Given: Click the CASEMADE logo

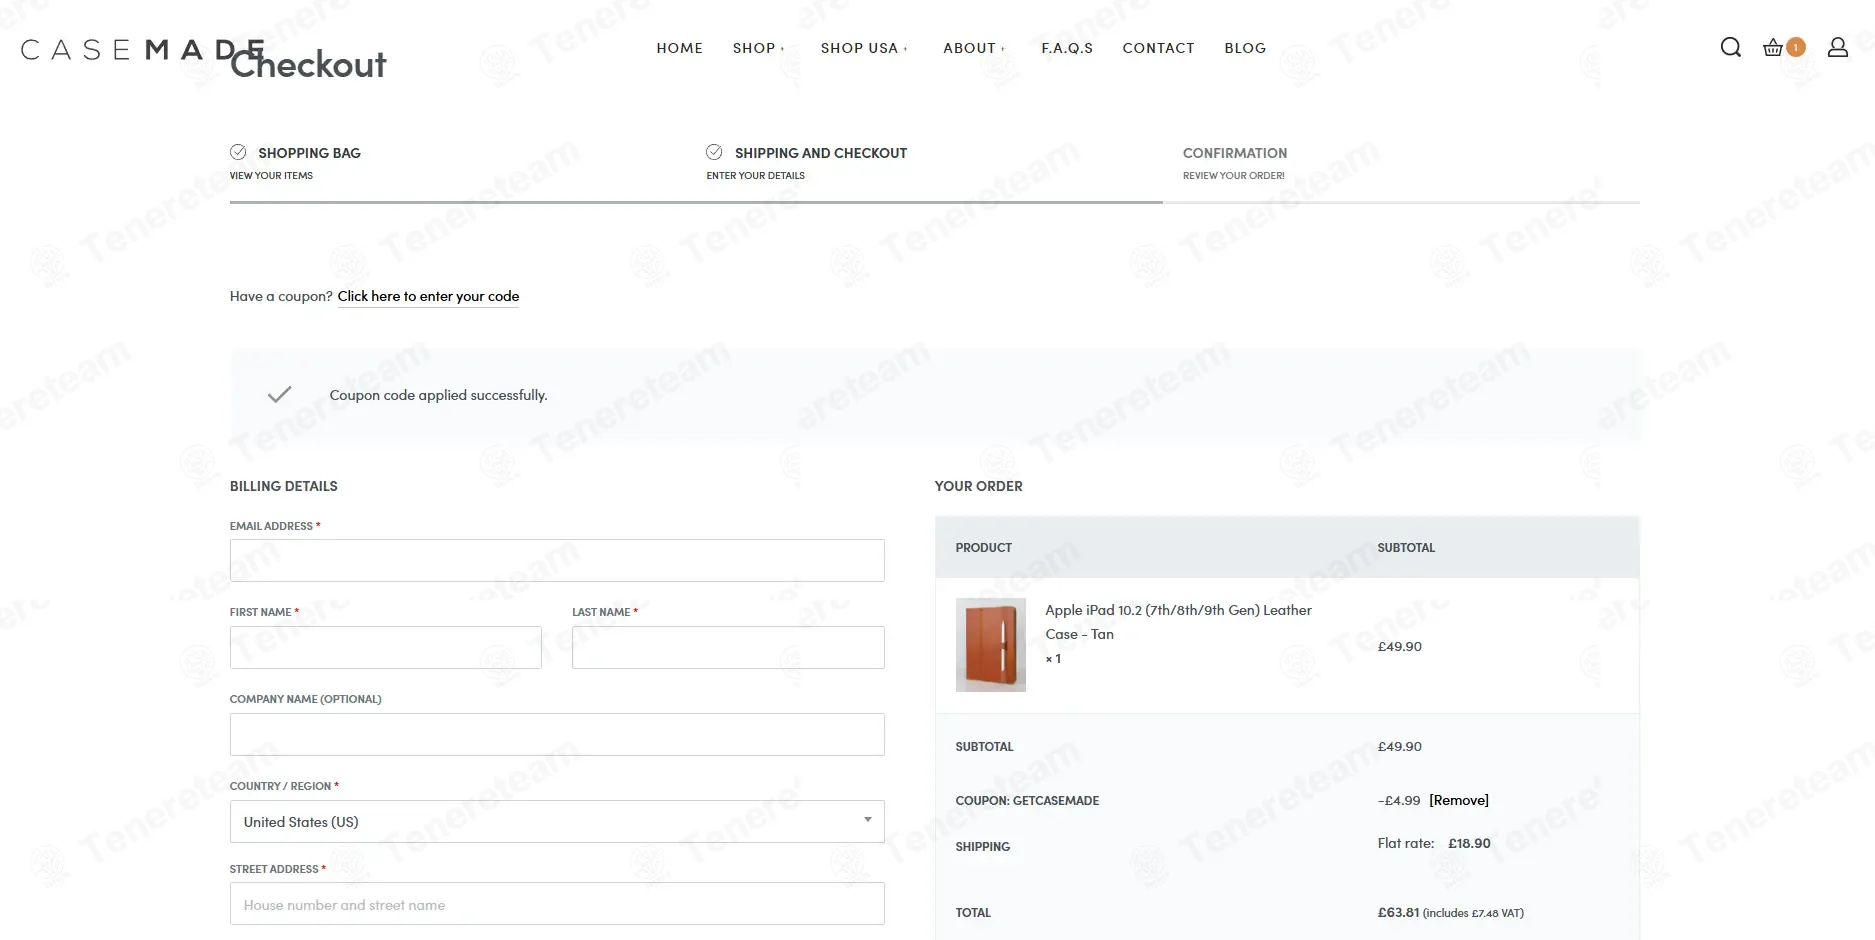Looking at the screenshot, I should (x=143, y=49).
